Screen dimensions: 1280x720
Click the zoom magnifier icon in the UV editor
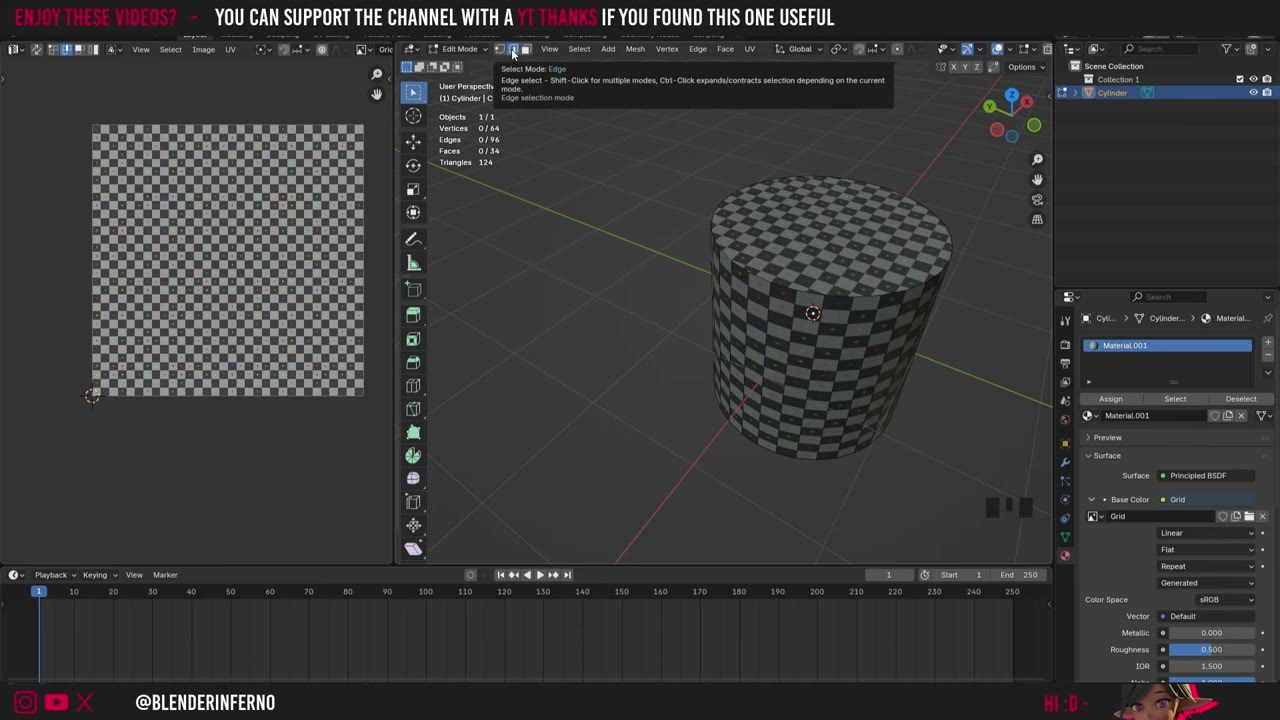coord(377,75)
